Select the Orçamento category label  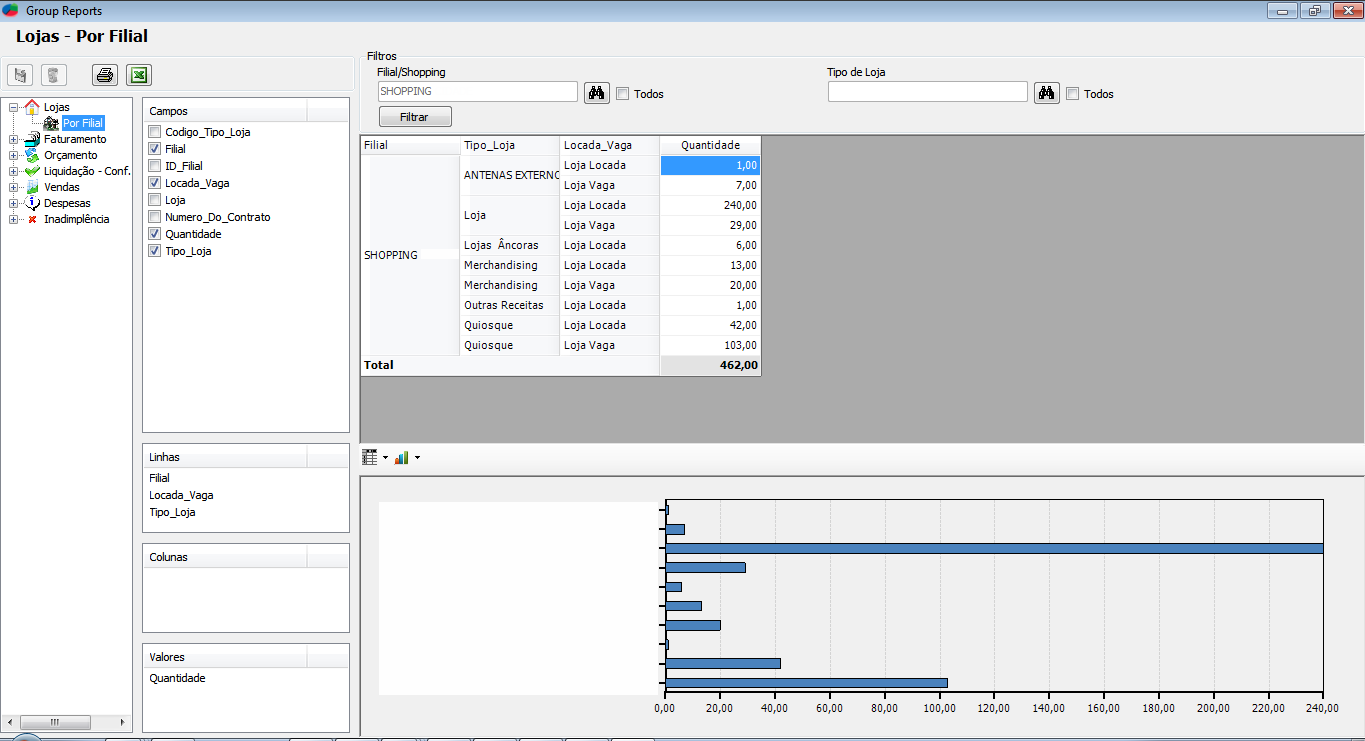pyautogui.click(x=71, y=155)
